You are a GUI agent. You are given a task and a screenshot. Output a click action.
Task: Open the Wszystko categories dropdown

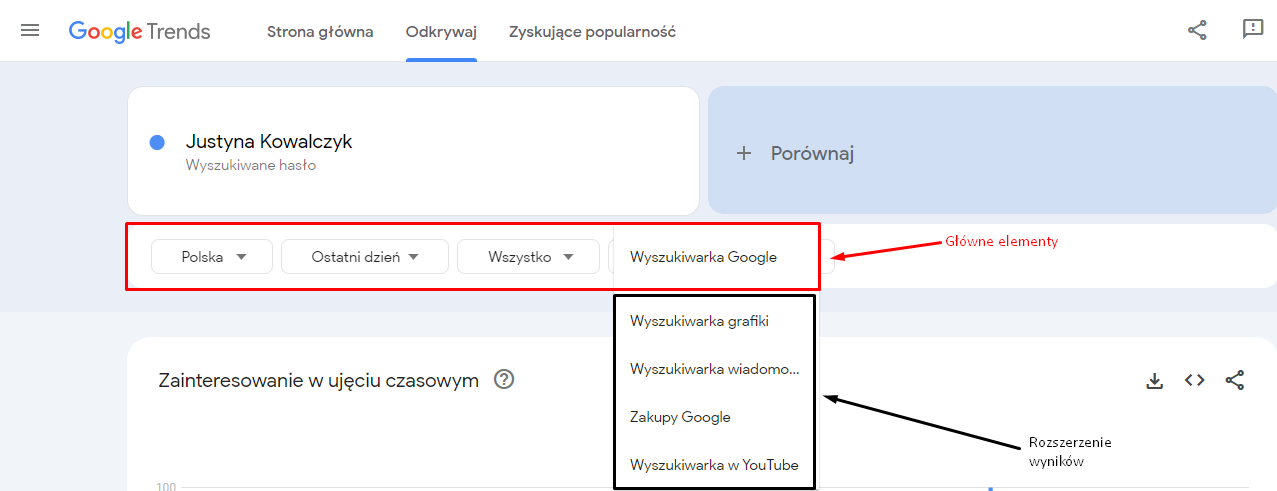[x=529, y=257]
